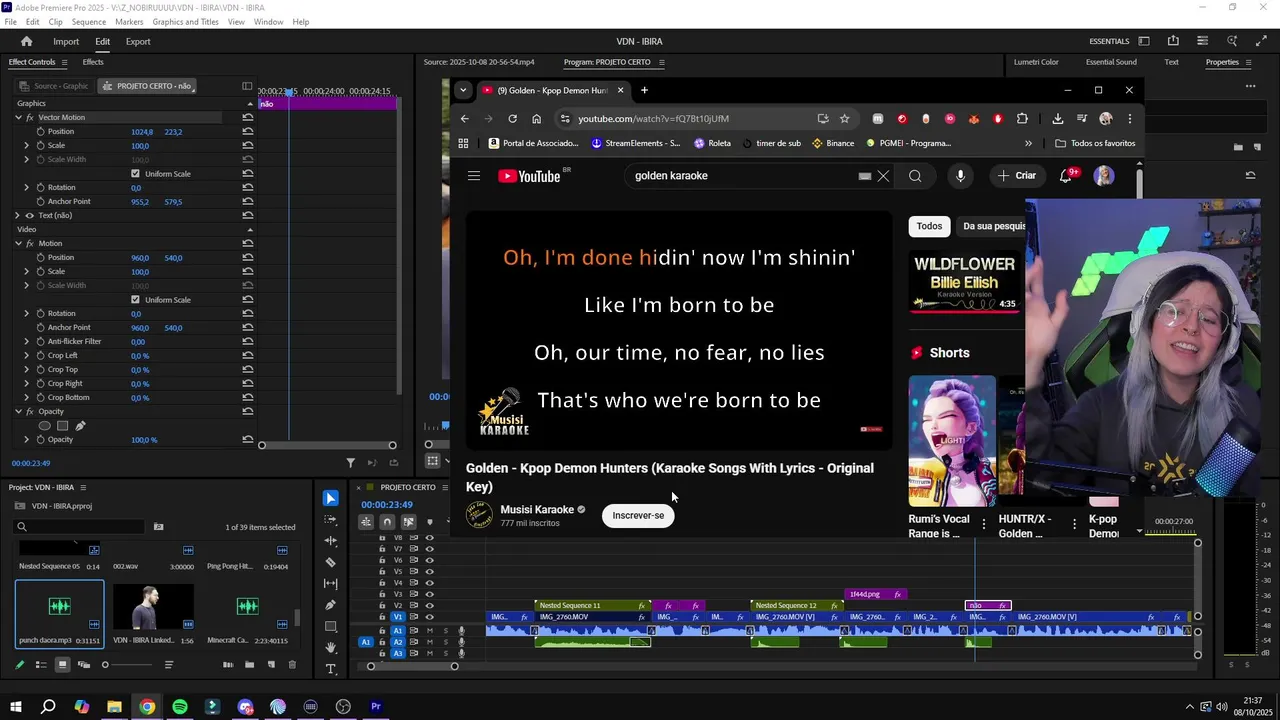Expand Vector Motion Rotation property
Image resolution: width=1280 pixels, height=720 pixels.
point(27,188)
